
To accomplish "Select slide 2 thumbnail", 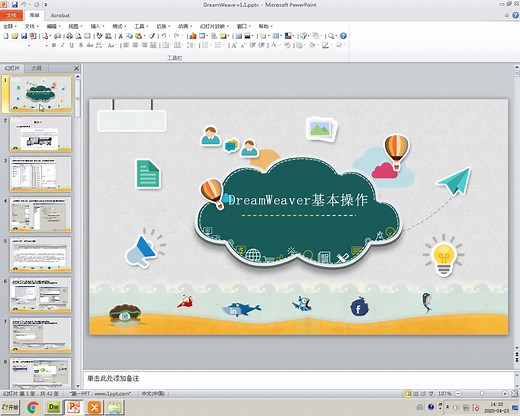I will (x=40, y=134).
